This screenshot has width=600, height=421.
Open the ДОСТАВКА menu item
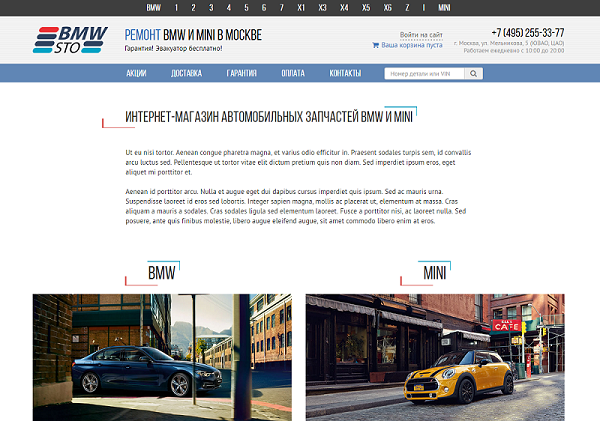pos(186,73)
